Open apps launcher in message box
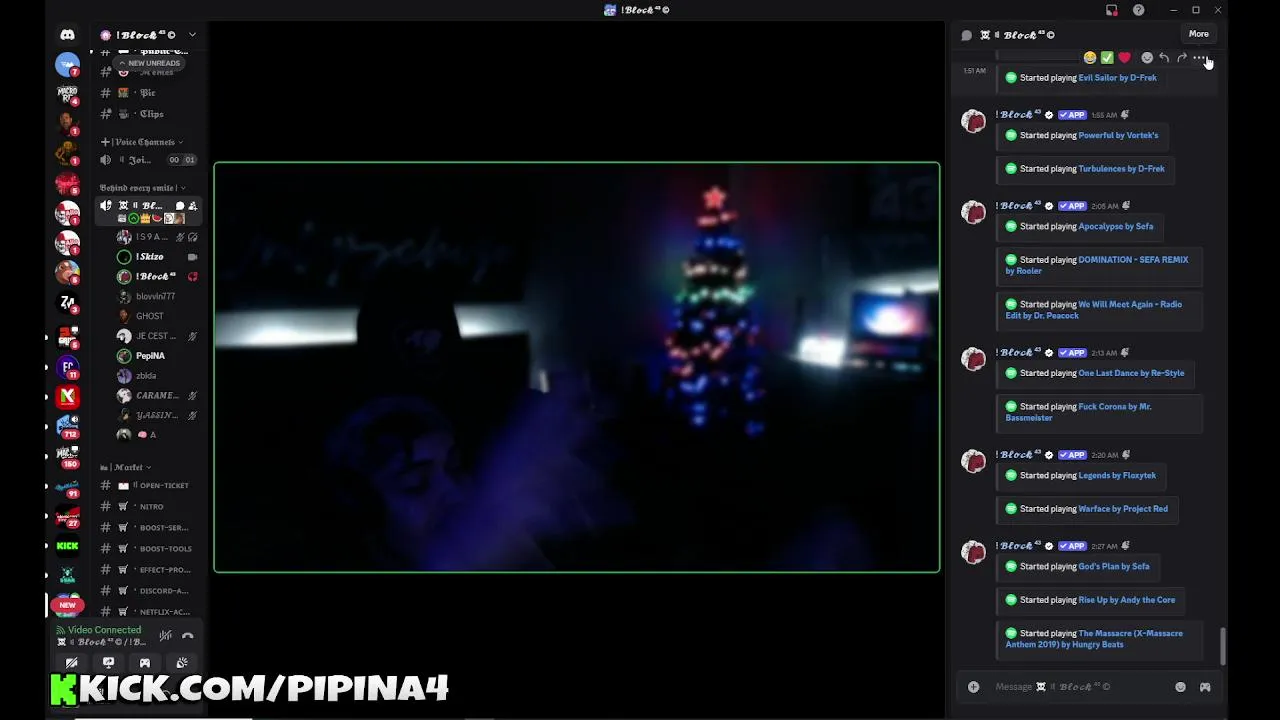 tap(1205, 687)
